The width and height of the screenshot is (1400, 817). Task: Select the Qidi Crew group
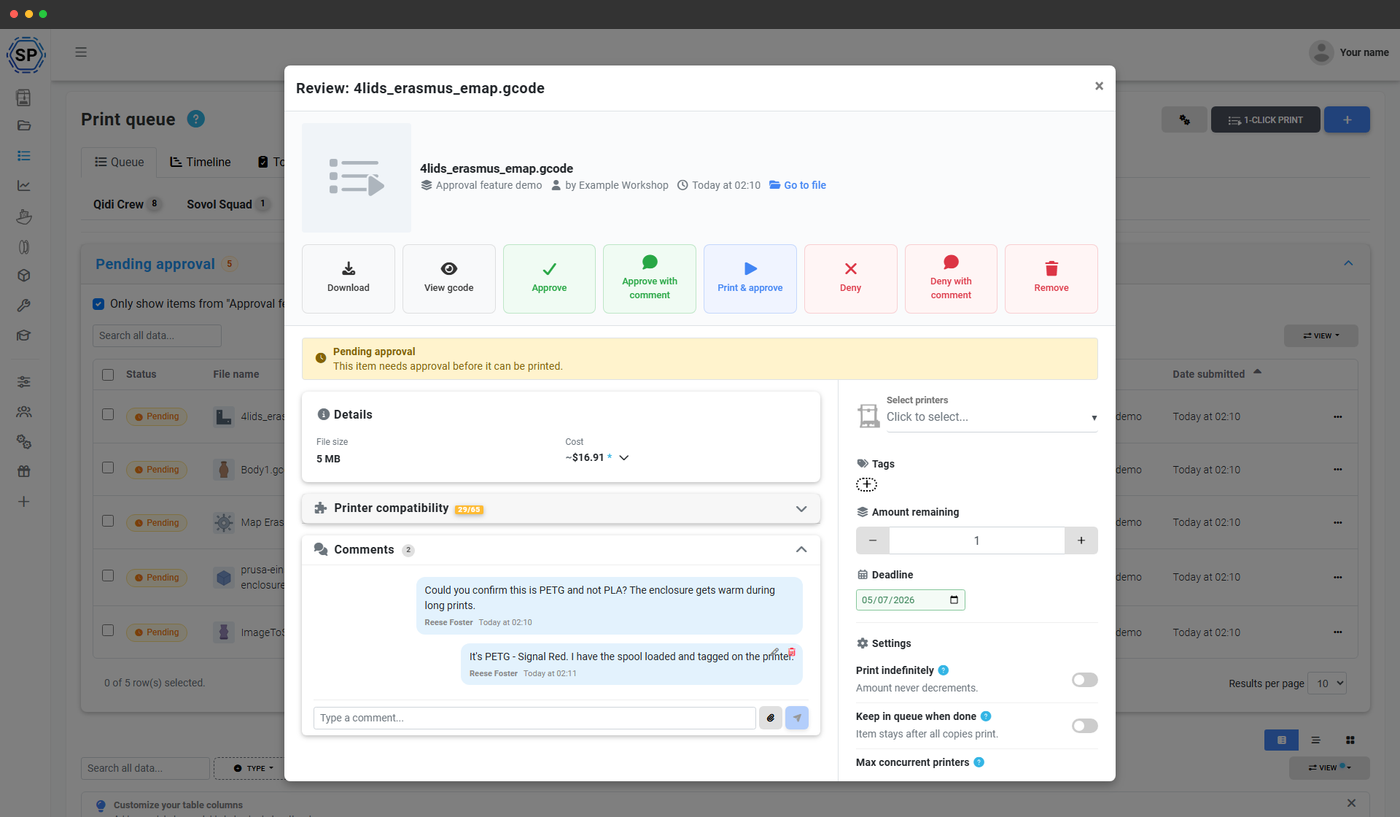(x=128, y=204)
